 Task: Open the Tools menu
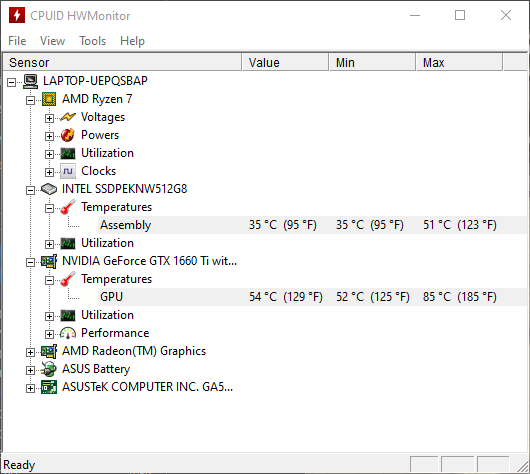pyautogui.click(x=93, y=41)
